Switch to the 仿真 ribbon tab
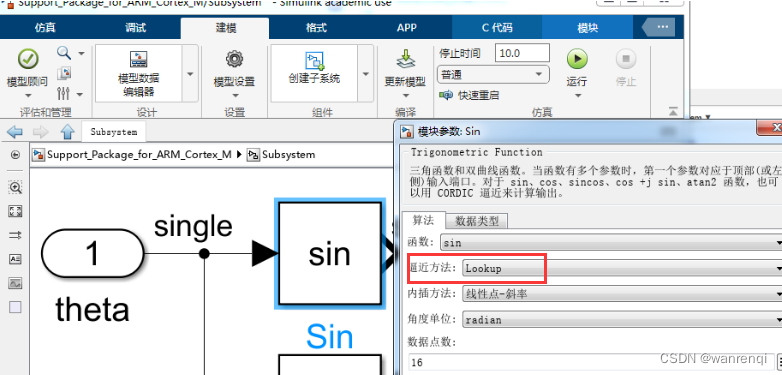The image size is (782, 375). click(45, 28)
